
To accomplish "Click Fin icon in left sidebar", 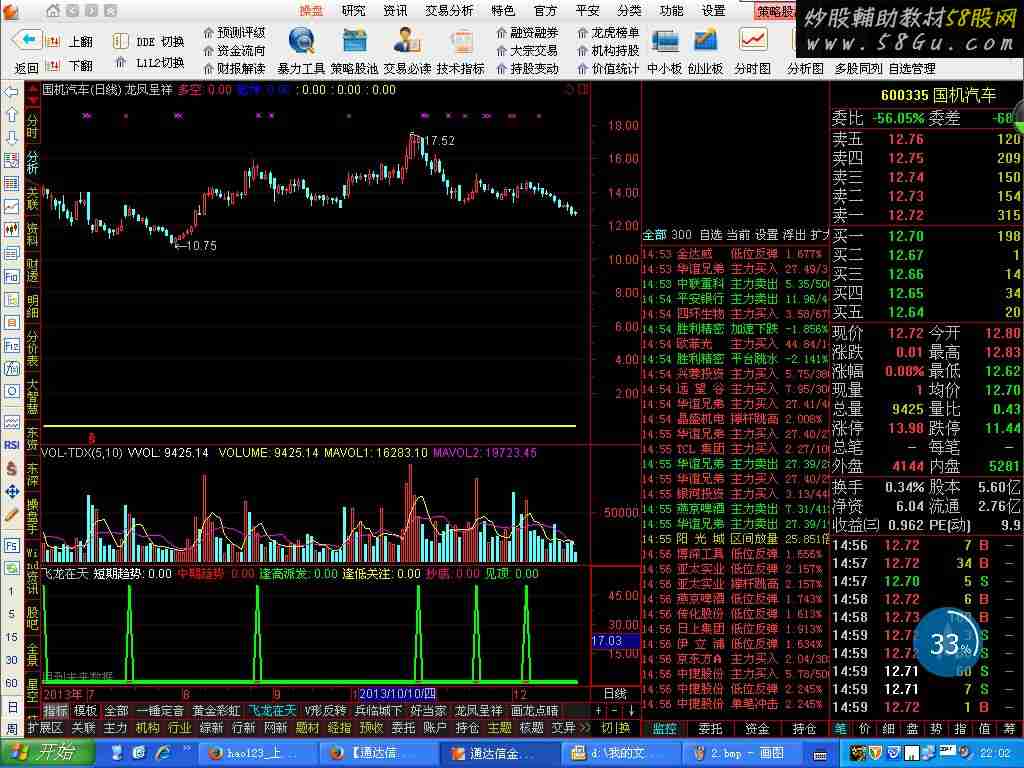I will point(11,276).
